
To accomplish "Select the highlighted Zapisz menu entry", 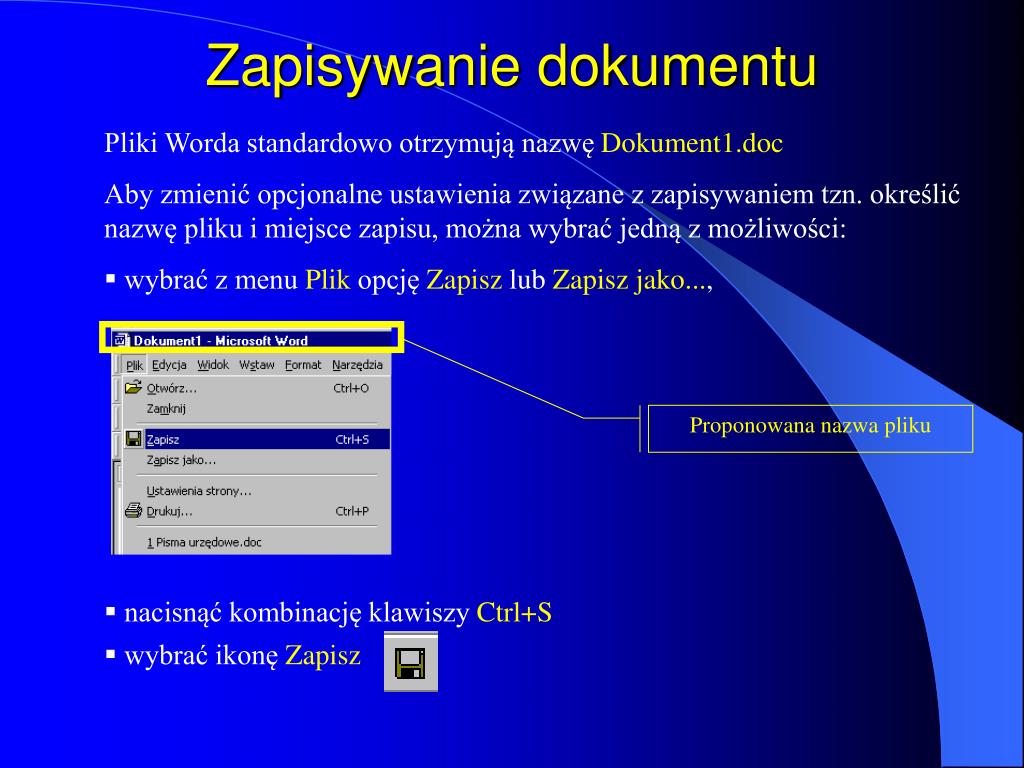I will (257, 439).
